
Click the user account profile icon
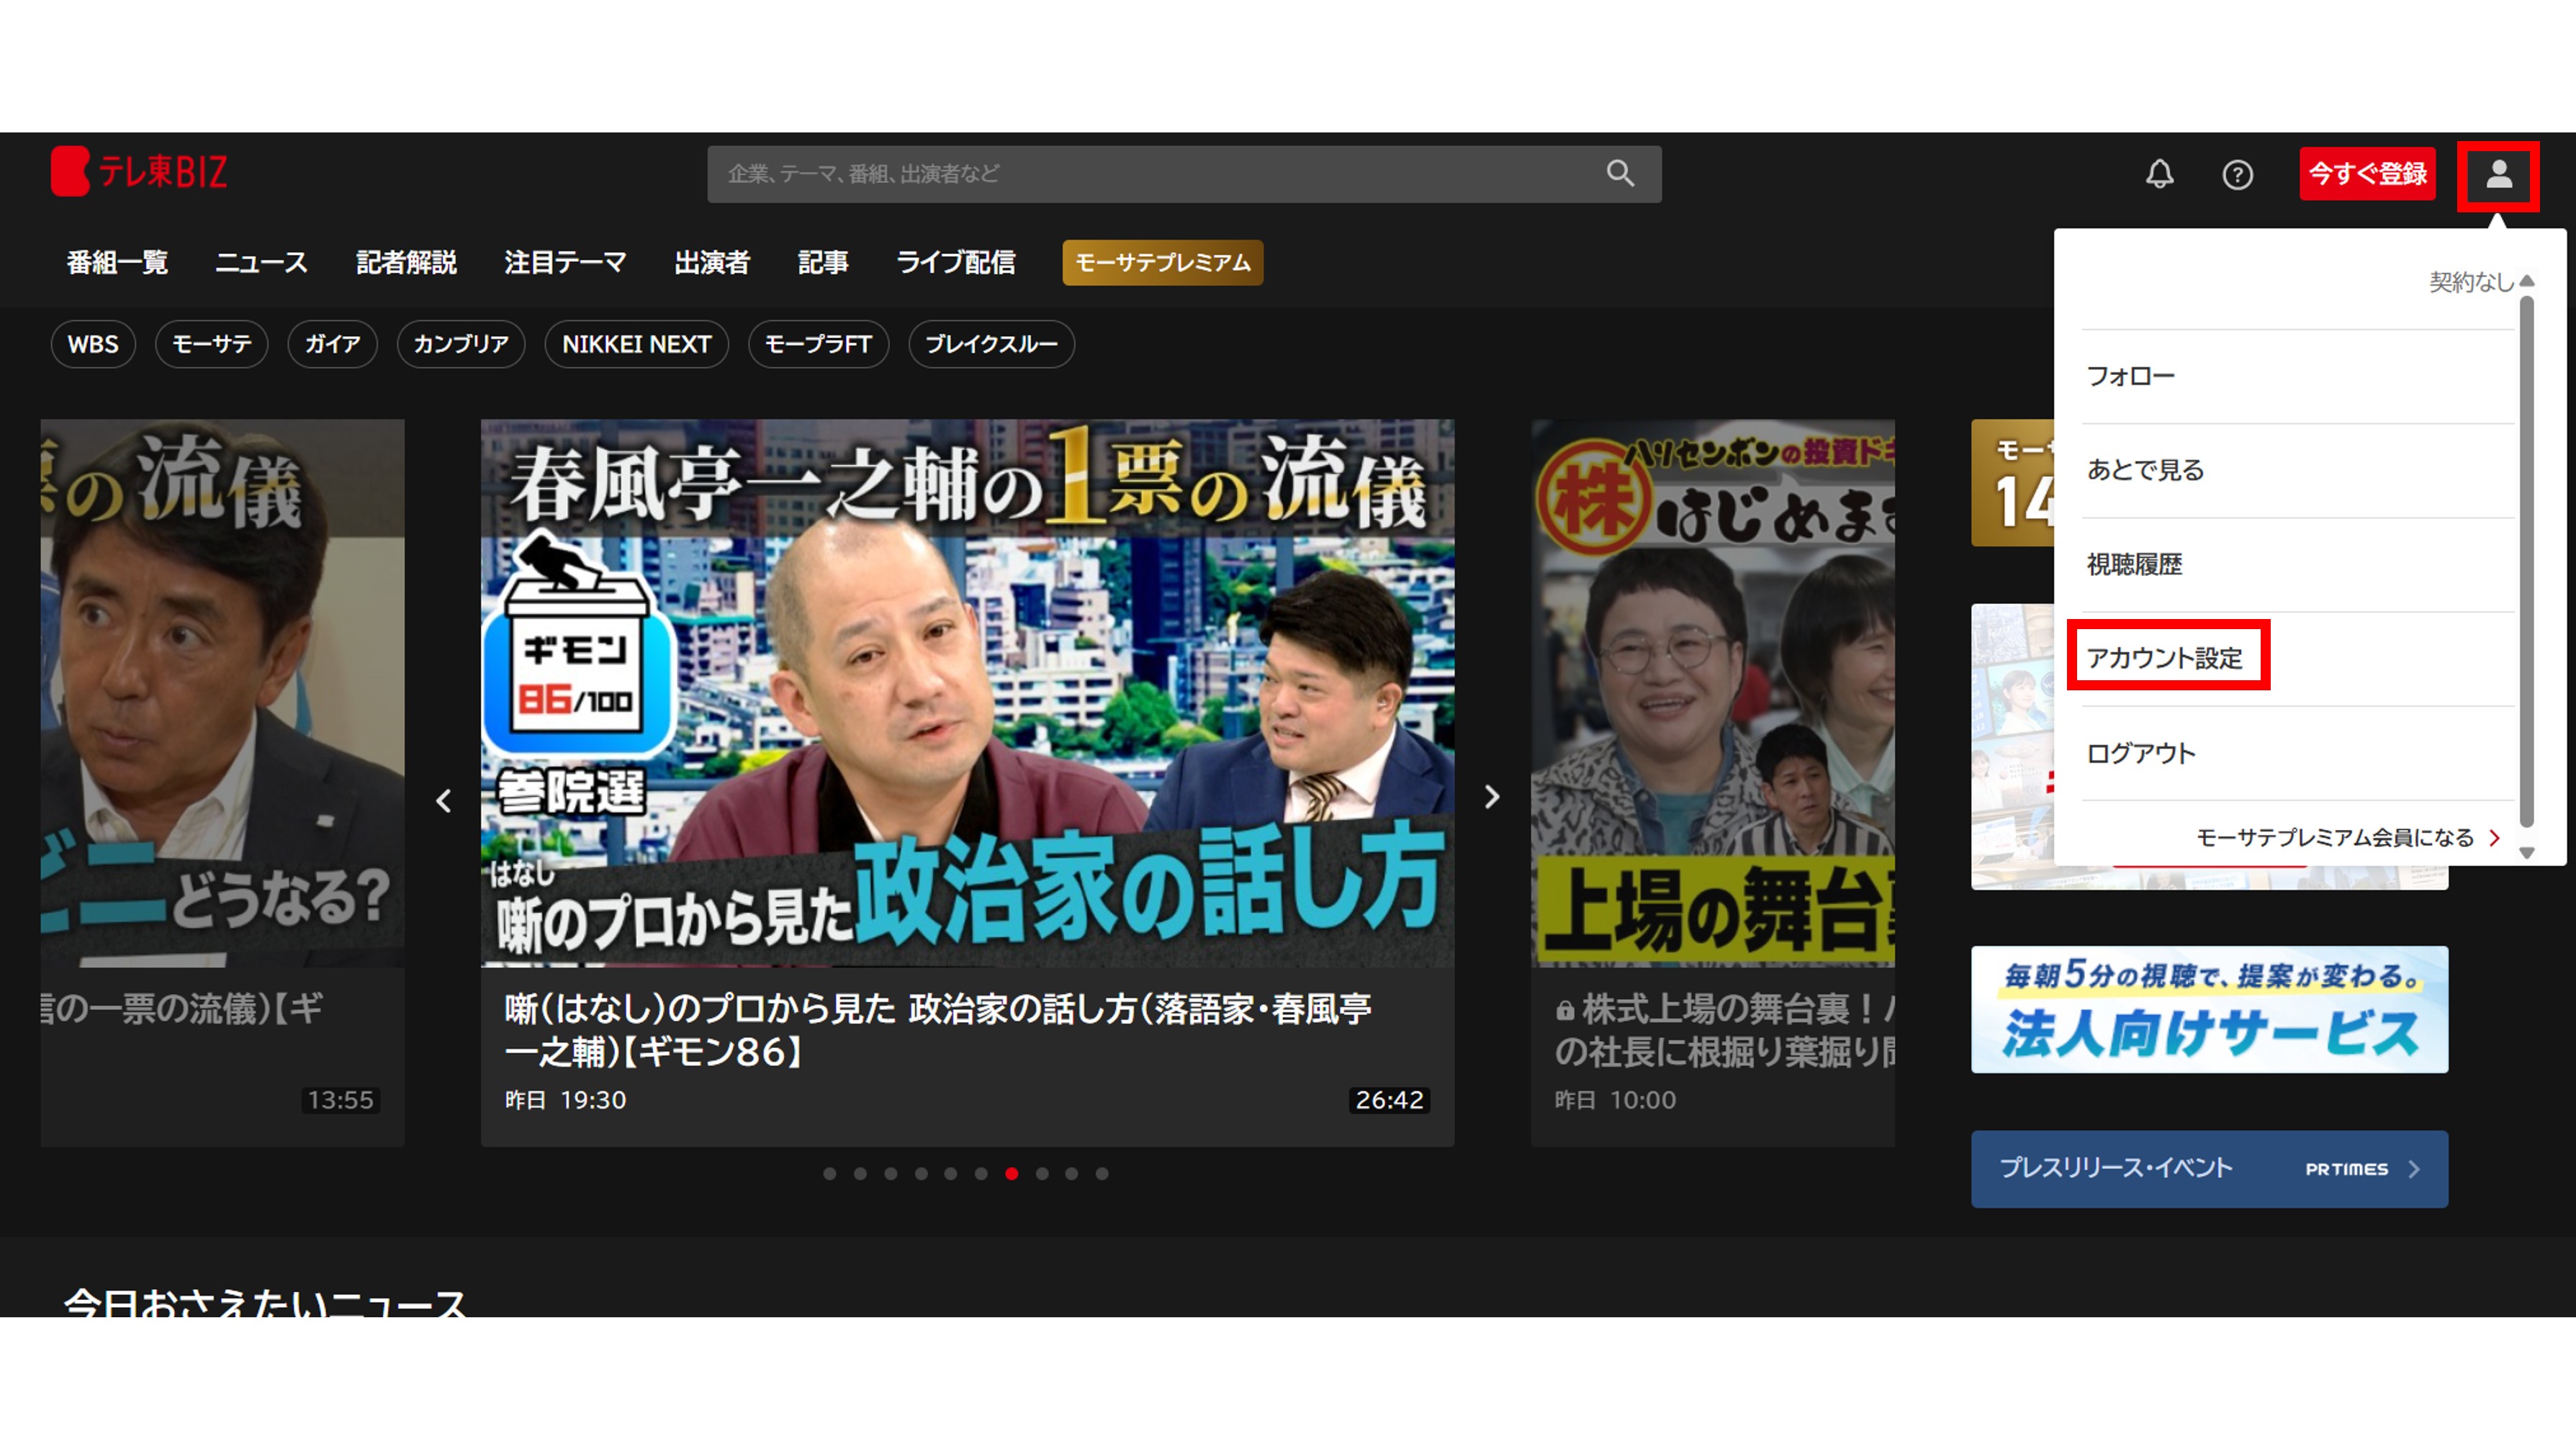coord(2498,176)
